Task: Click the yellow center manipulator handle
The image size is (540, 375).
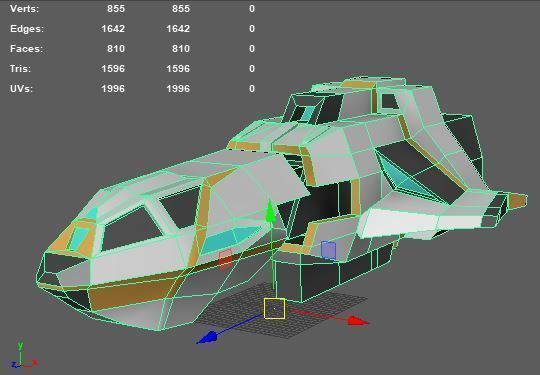Action: 274,309
